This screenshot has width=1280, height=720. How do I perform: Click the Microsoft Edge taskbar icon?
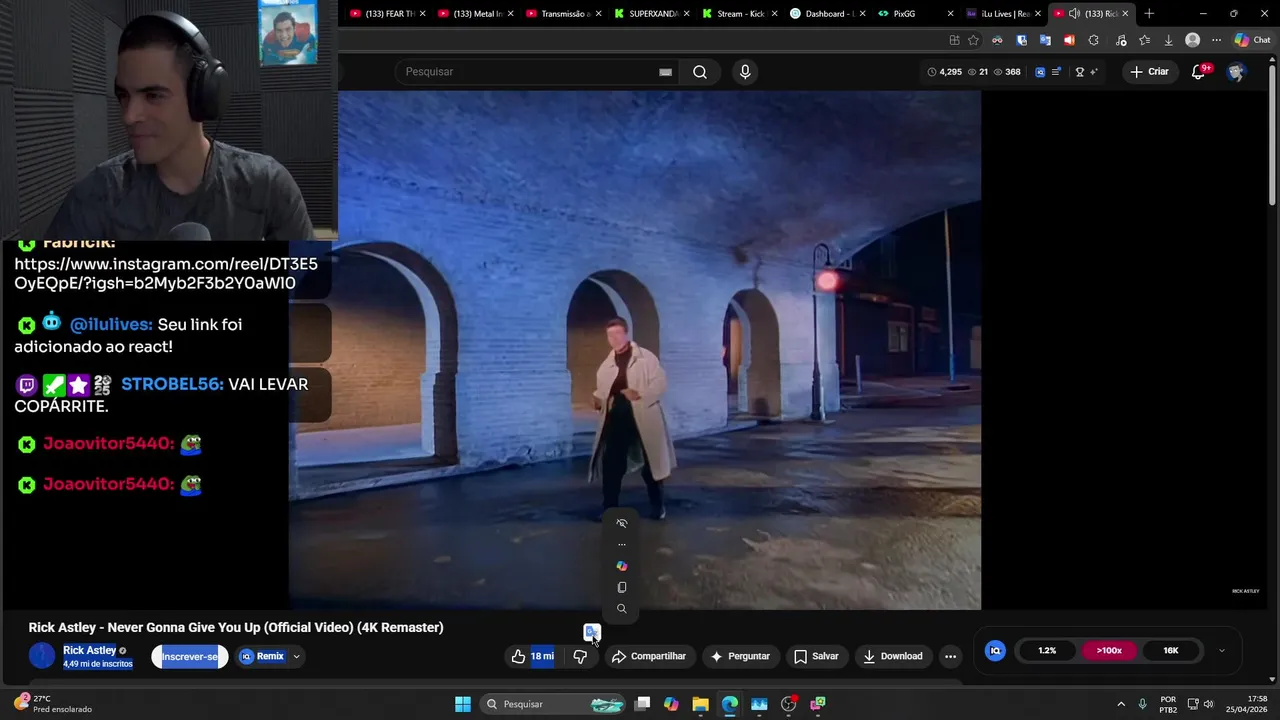[730, 704]
